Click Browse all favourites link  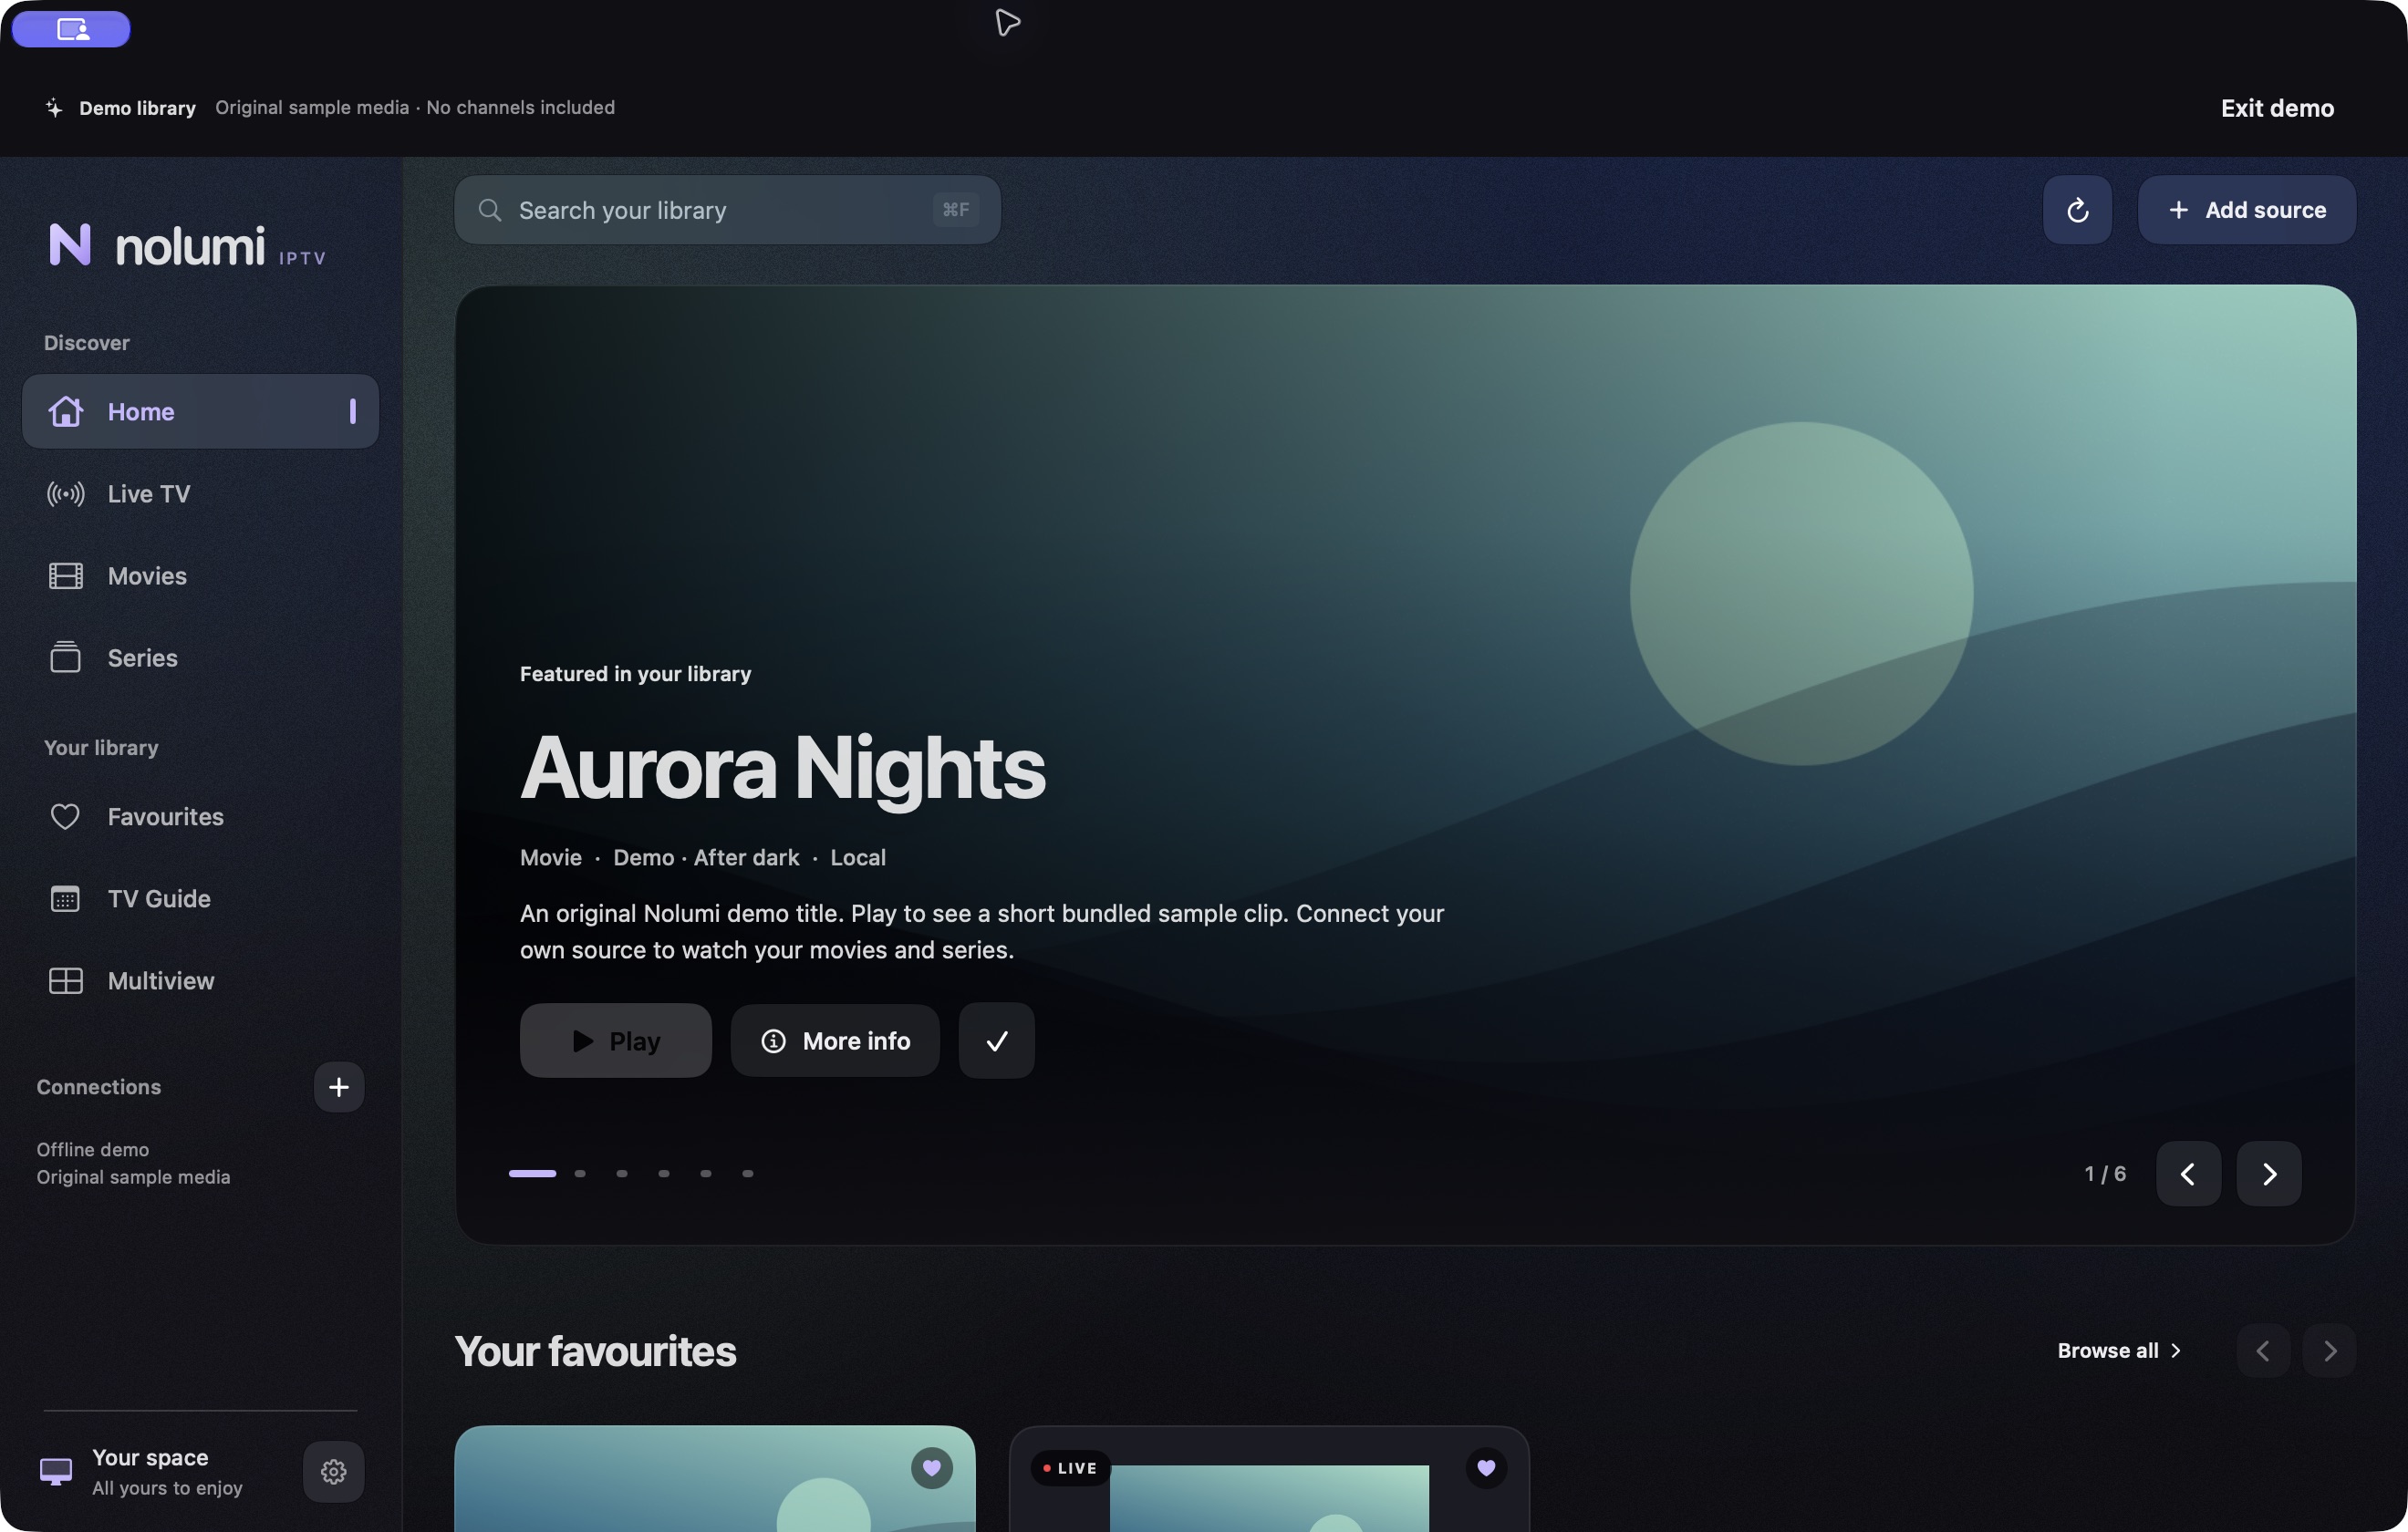(2118, 1350)
